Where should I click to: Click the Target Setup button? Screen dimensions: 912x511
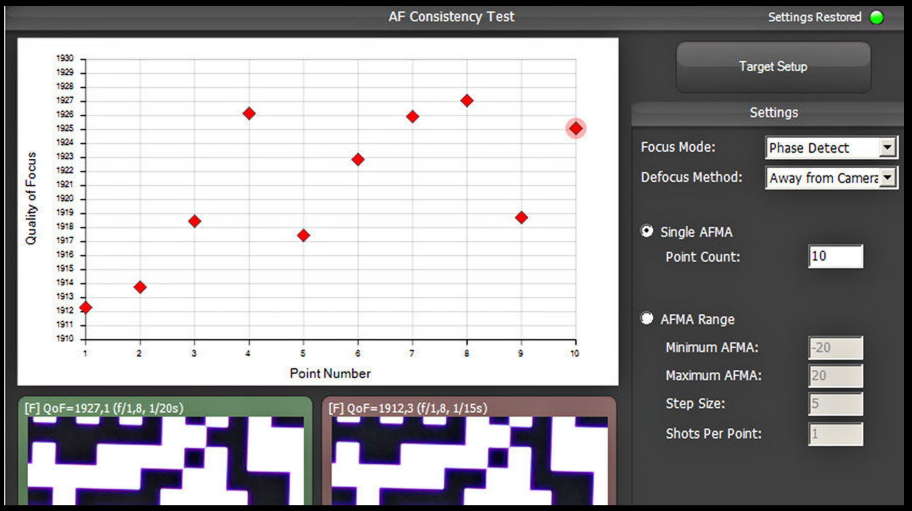773,67
